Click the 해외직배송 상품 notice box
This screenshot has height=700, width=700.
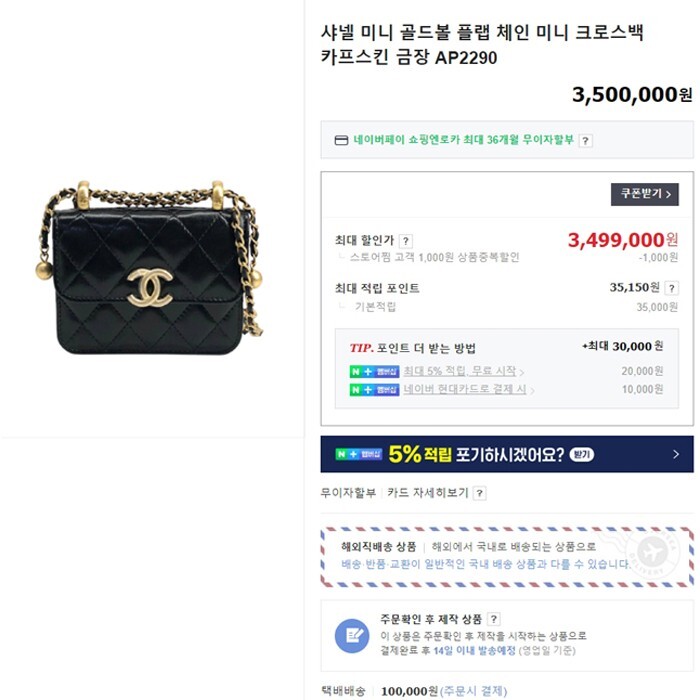tap(507, 557)
